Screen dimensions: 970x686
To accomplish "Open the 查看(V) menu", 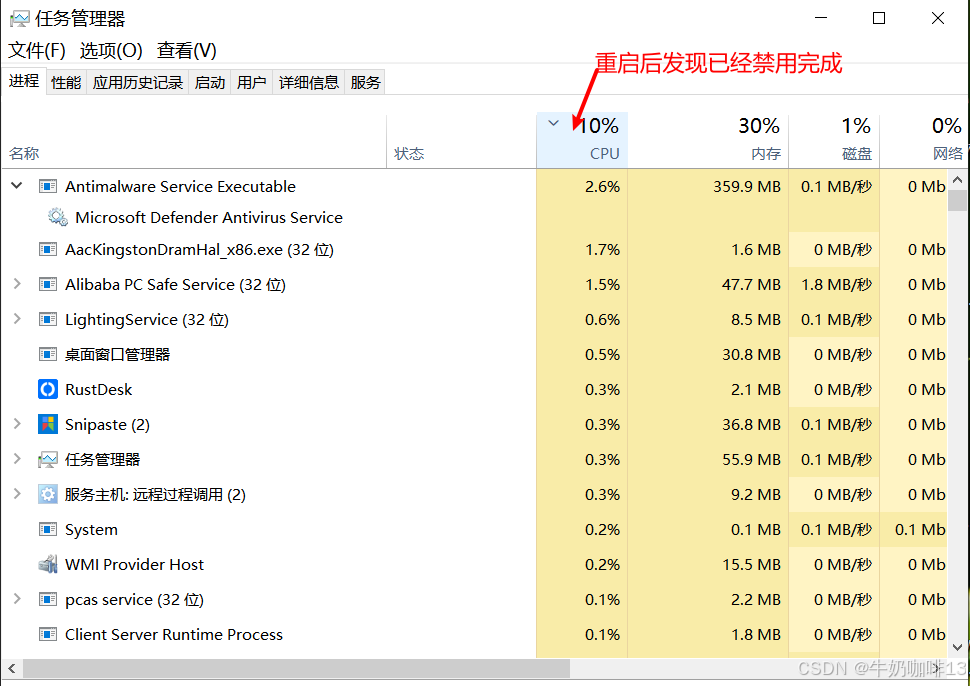I will point(186,50).
